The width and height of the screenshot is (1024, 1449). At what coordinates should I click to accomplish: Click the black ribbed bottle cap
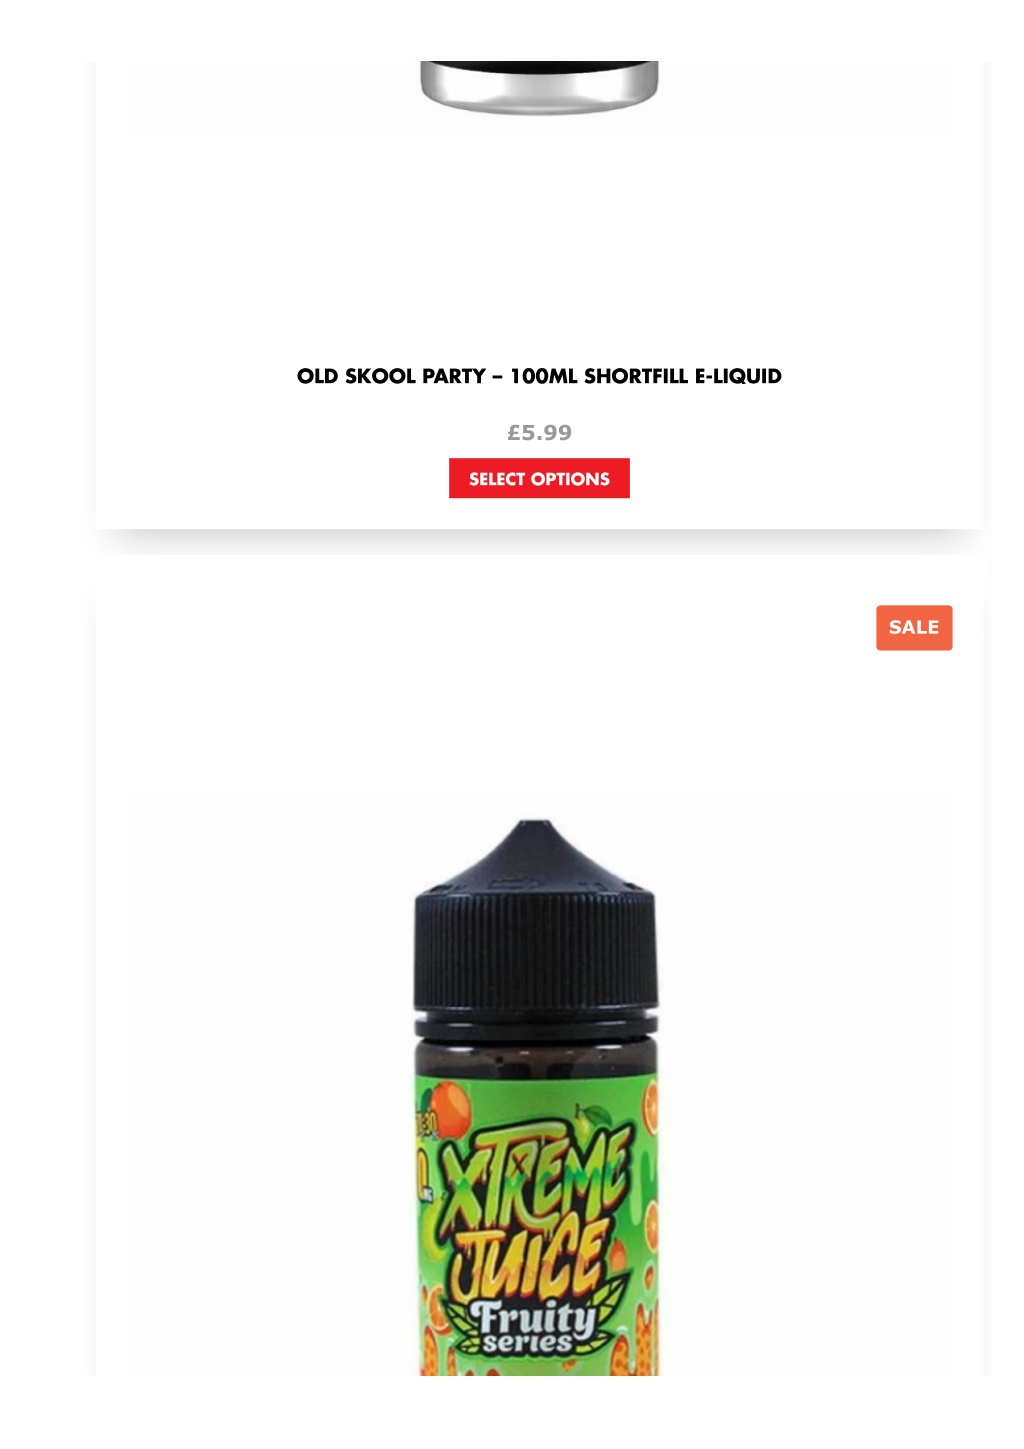tap(536, 950)
